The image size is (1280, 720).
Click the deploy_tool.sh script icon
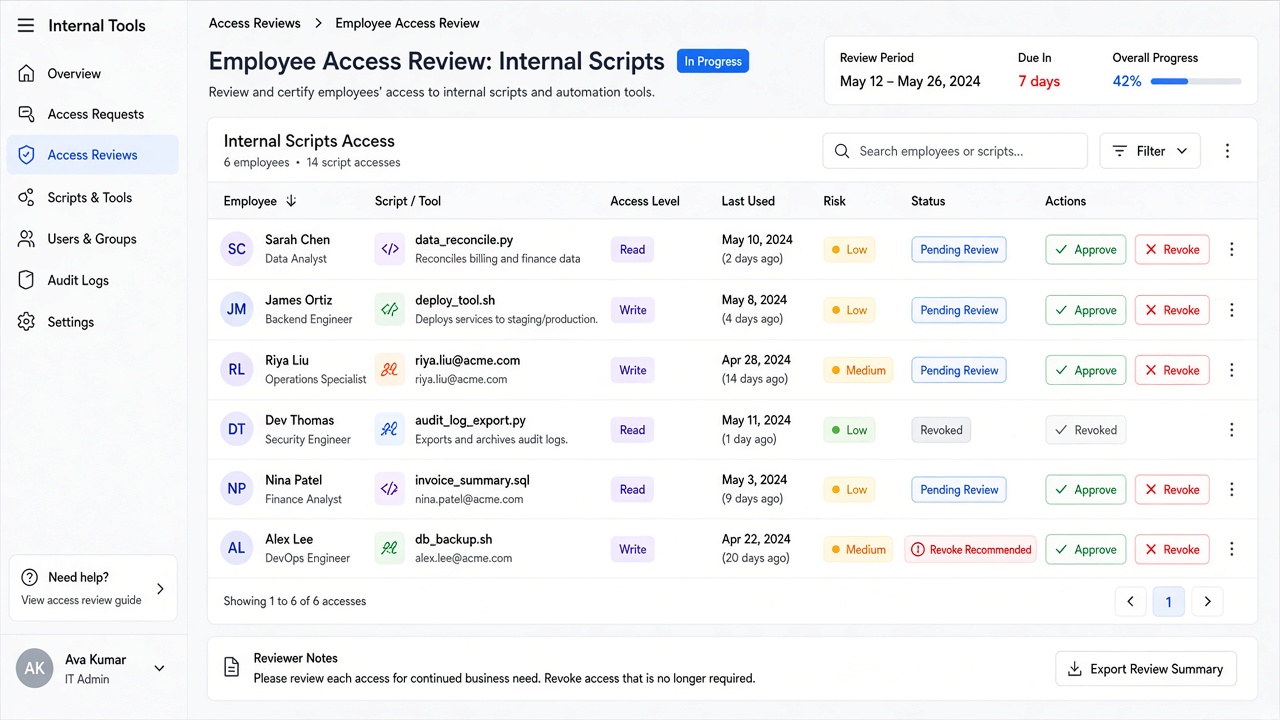390,309
